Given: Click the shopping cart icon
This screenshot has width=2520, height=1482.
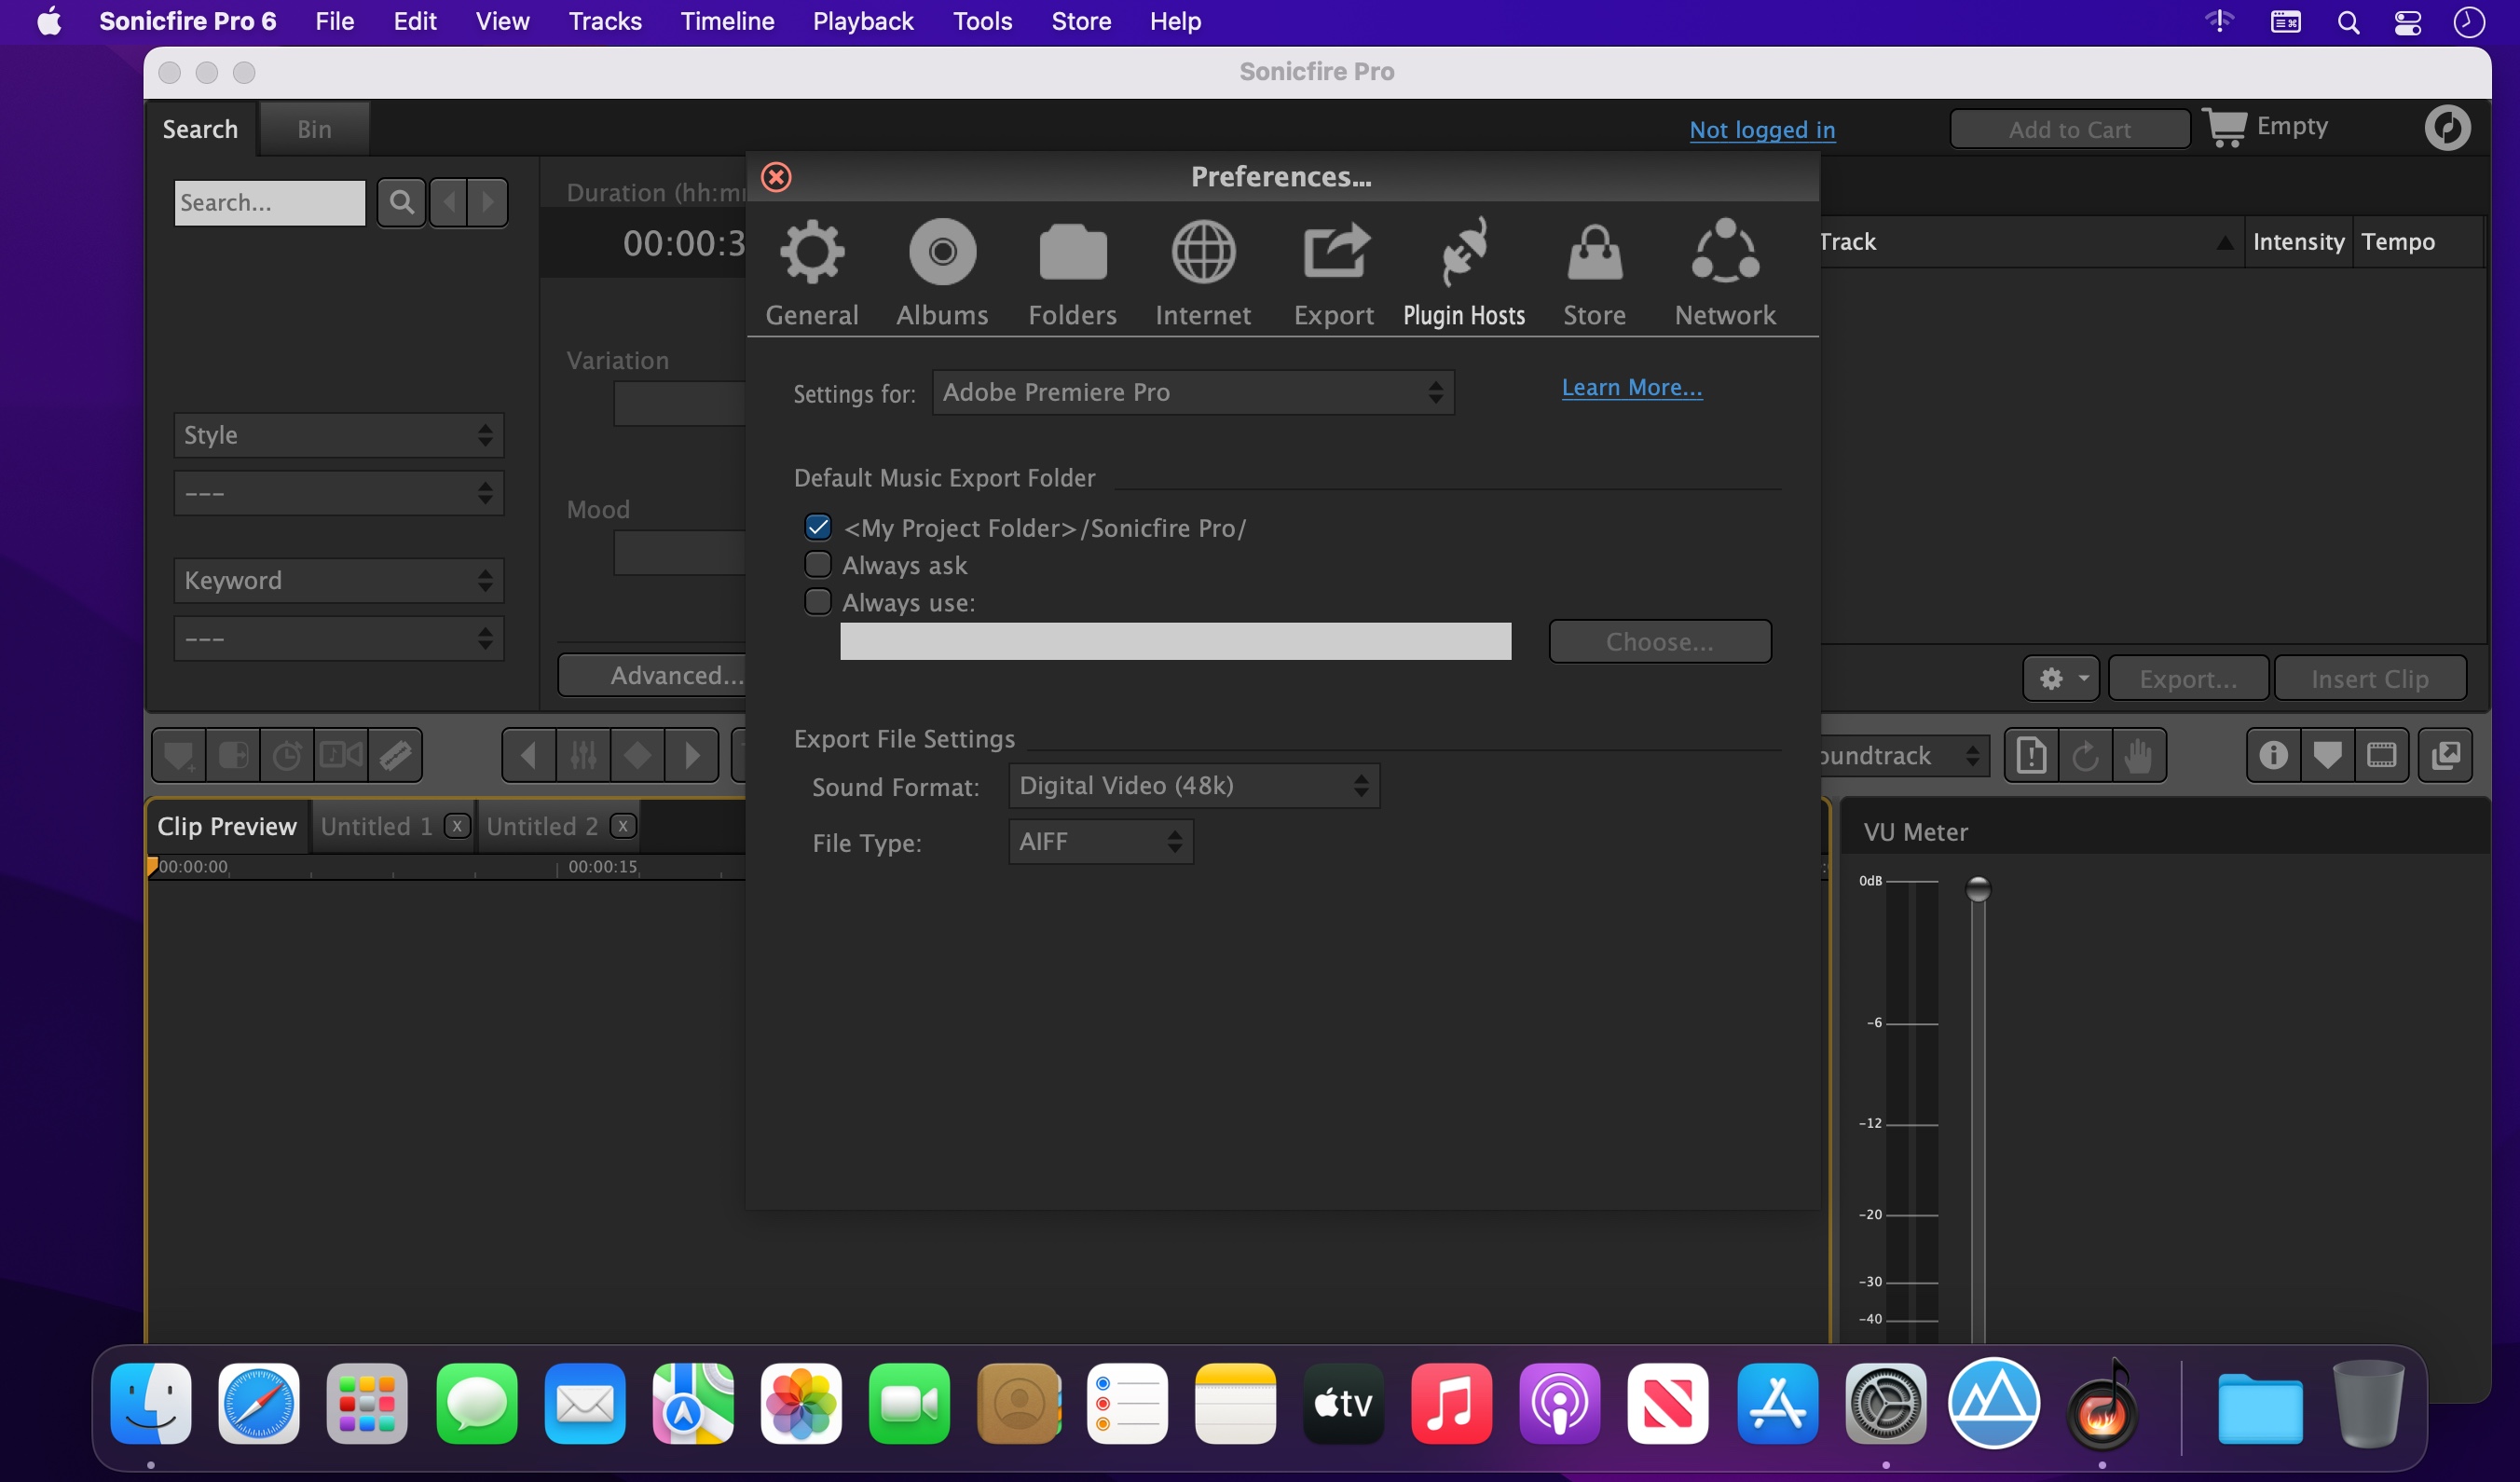Looking at the screenshot, I should (2223, 128).
